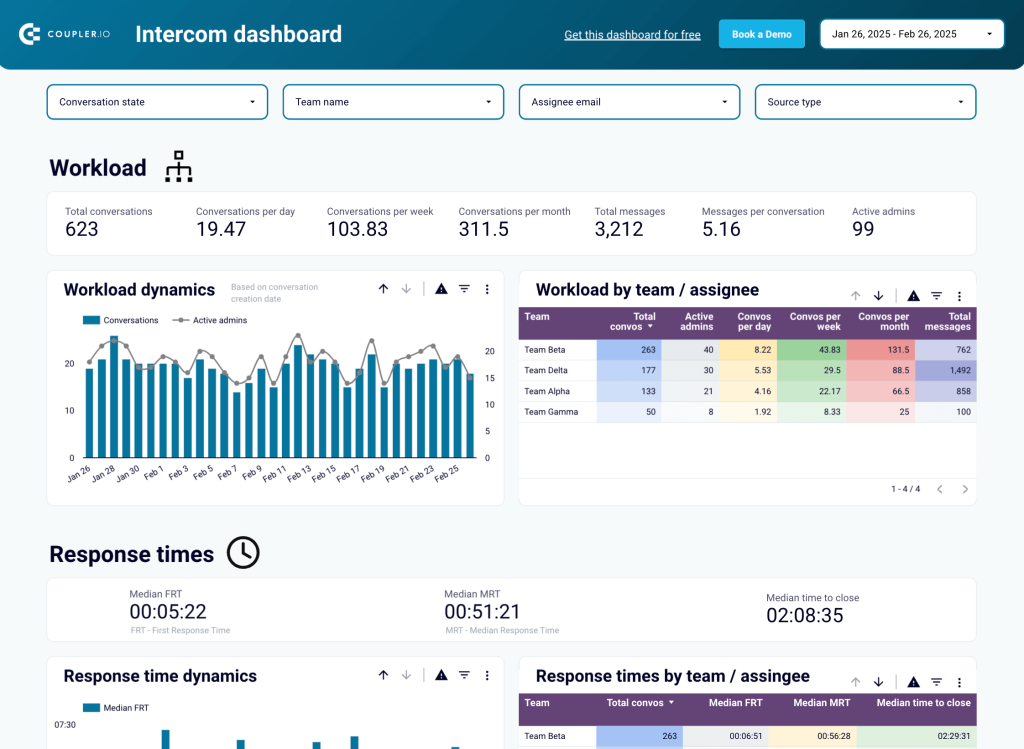1024x749 pixels.
Task: Click the Total conversations value 623
Action: click(82, 229)
